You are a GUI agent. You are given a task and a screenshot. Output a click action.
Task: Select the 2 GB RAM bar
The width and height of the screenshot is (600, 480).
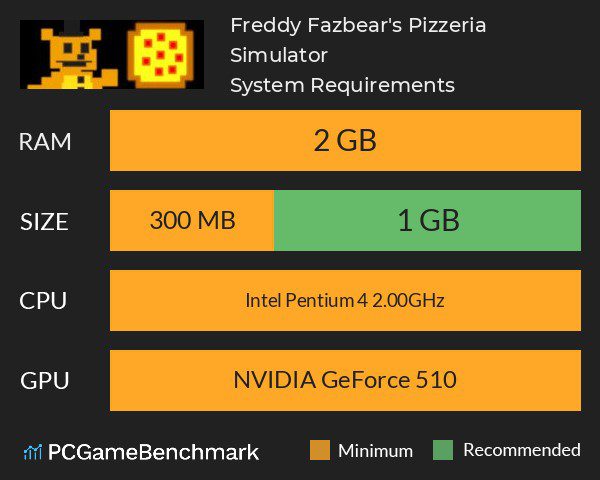pos(345,141)
